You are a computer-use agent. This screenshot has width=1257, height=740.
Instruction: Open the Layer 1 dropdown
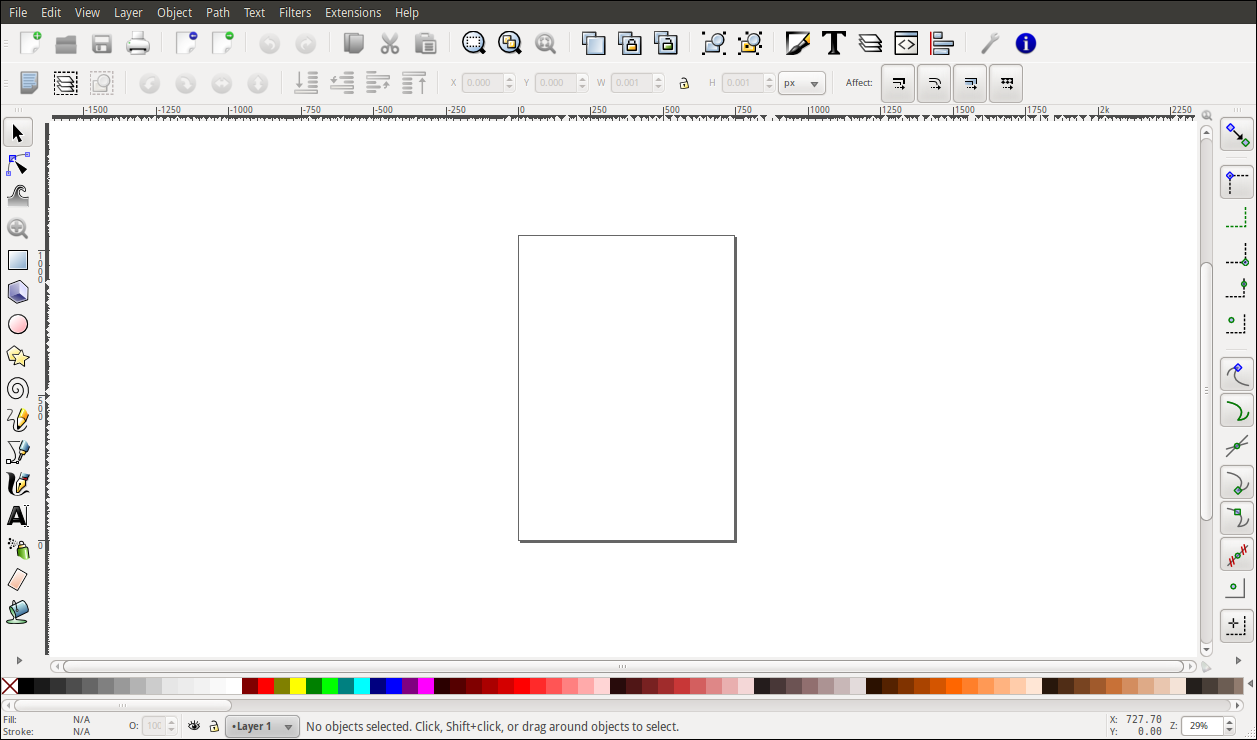tap(263, 726)
